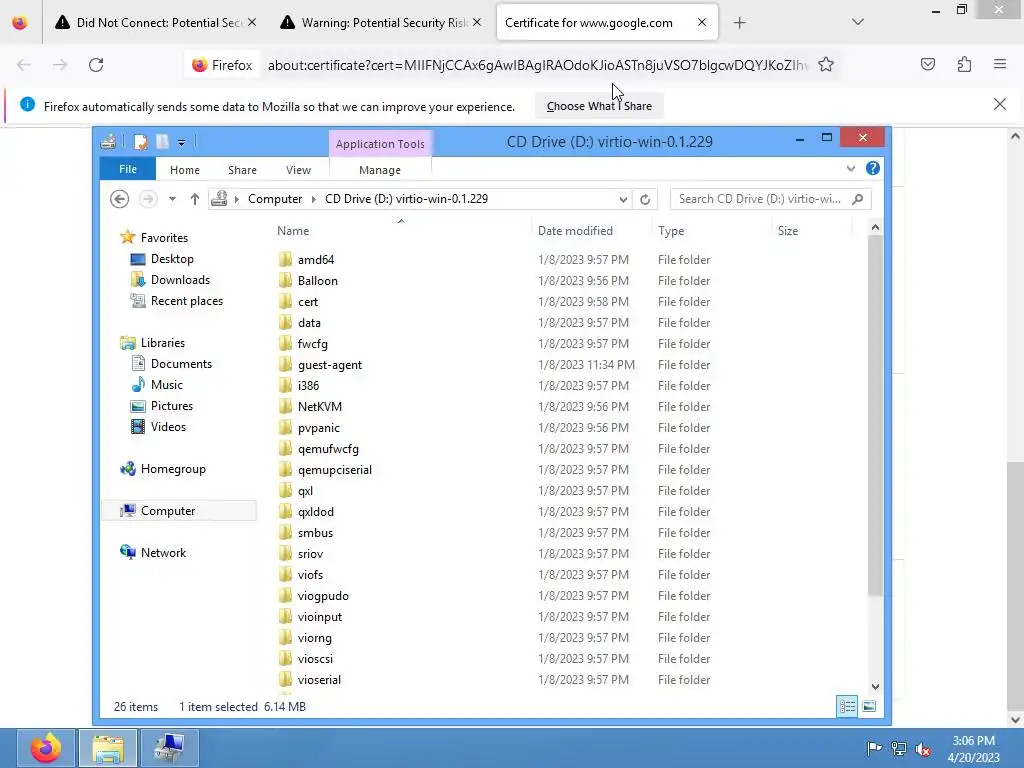
Task: Select the amd64 folder
Action: 315,259
